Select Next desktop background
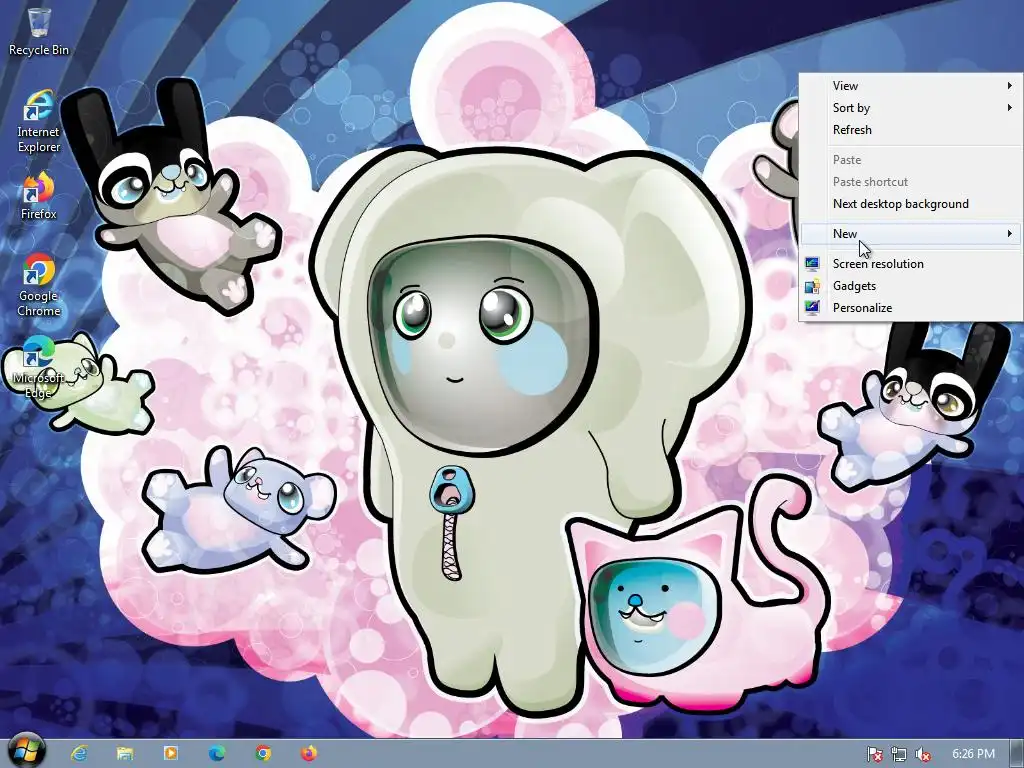Screen dimensions: 1024x768 pos(910,204)
